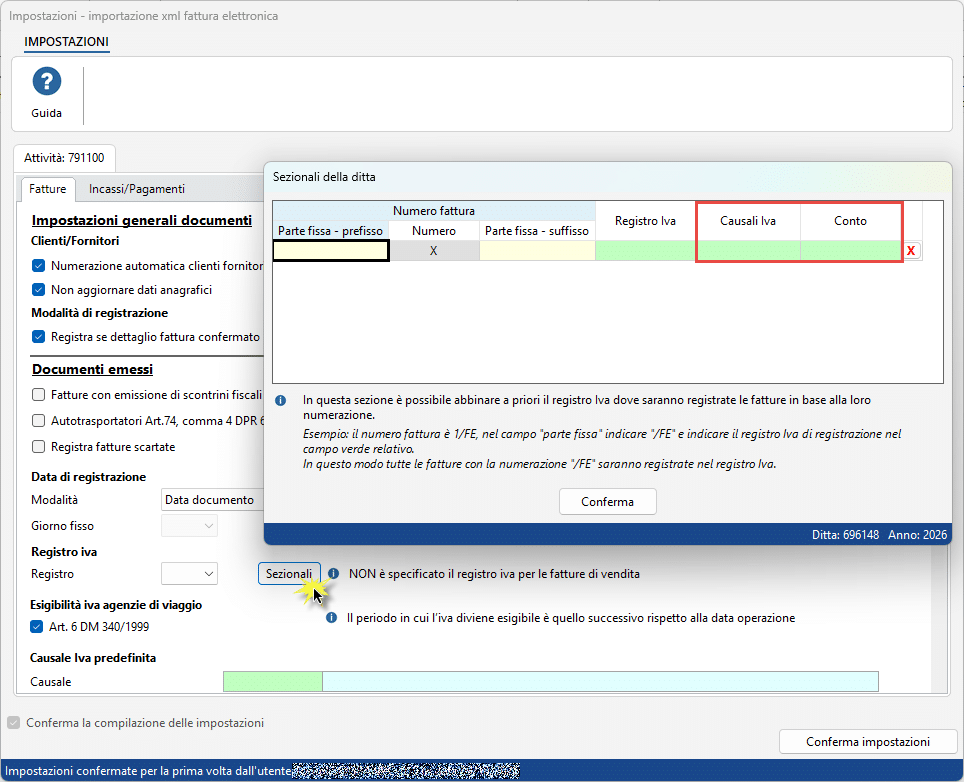Click the Anno: 2026 status text
This screenshot has height=782, width=964.
point(917,535)
